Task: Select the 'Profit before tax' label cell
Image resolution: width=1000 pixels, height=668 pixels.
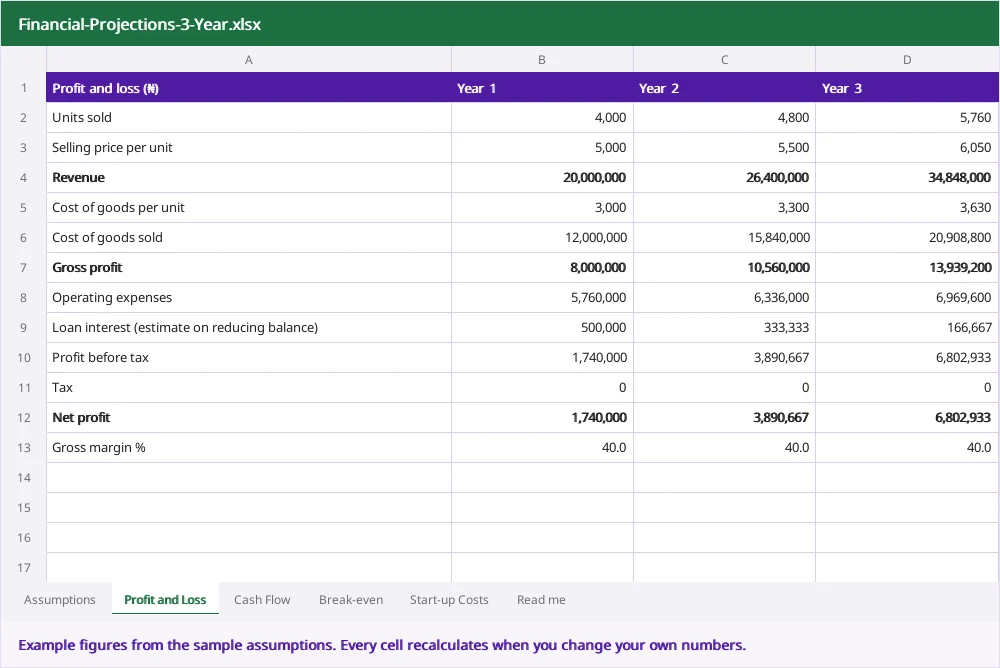Action: coord(249,357)
